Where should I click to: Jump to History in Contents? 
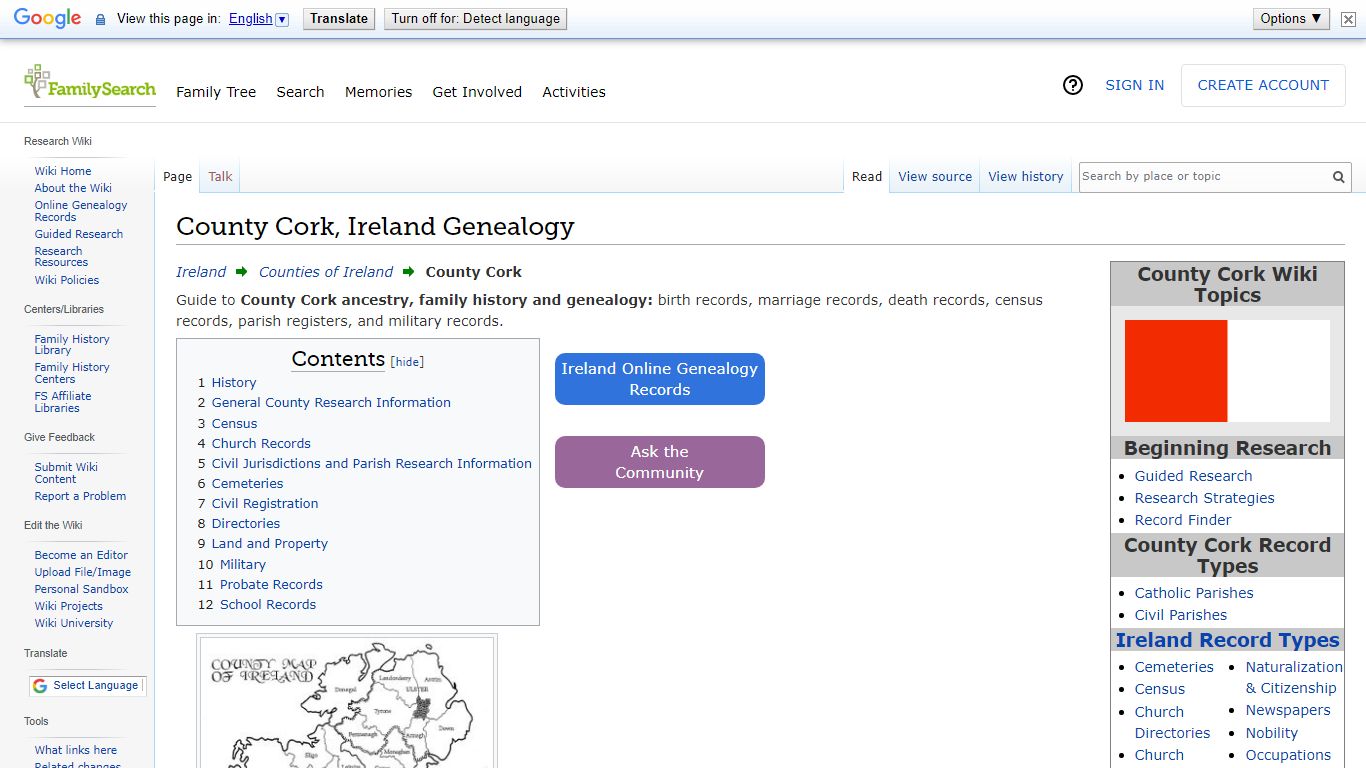234,383
